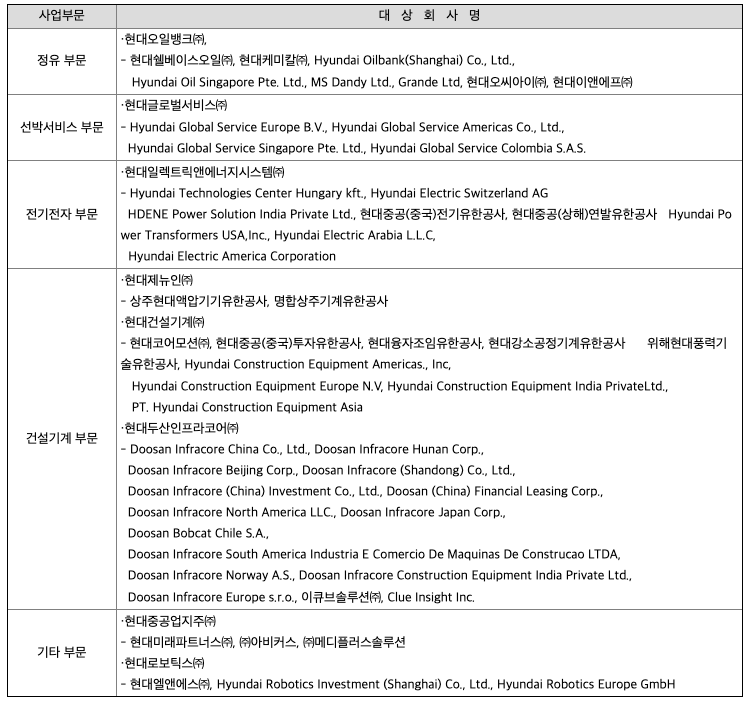Click the 현대두산인프라코어㈜ entry

(x=181, y=428)
